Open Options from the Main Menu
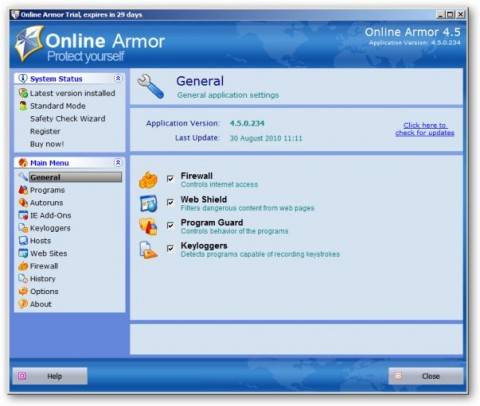The height and width of the screenshot is (406, 480). pyautogui.click(x=44, y=291)
